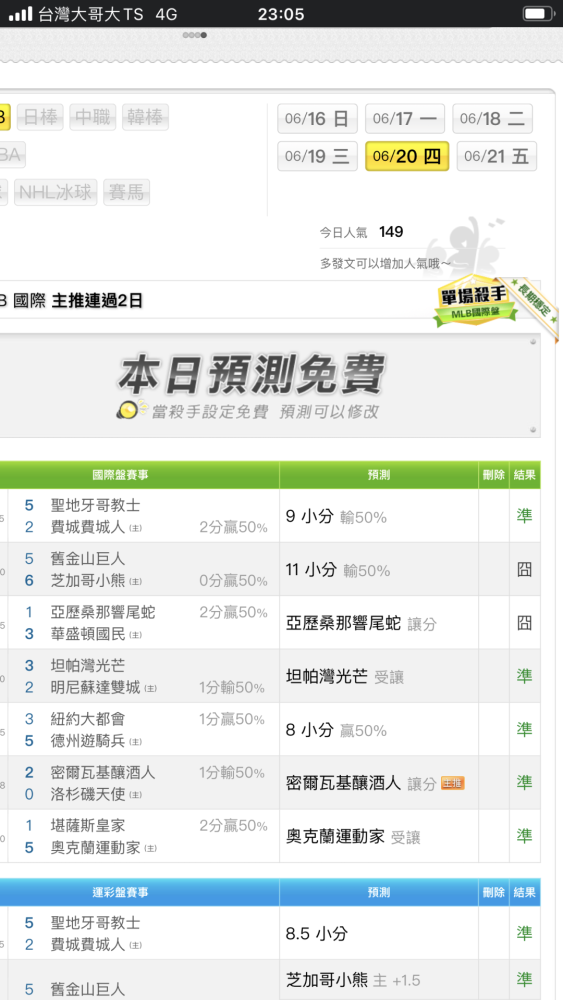563x1000 pixels.
Task: Open the 日棒 league tab
Action: 40,117
